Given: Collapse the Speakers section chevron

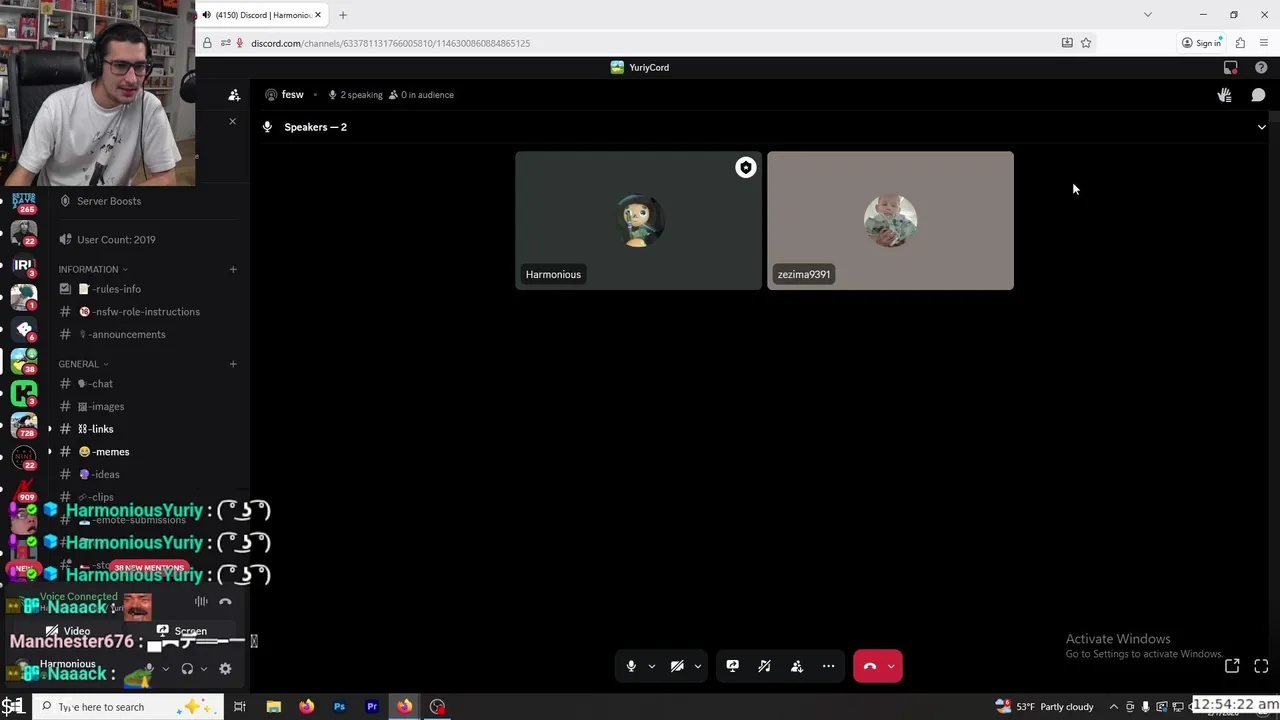Looking at the screenshot, I should point(1262,127).
